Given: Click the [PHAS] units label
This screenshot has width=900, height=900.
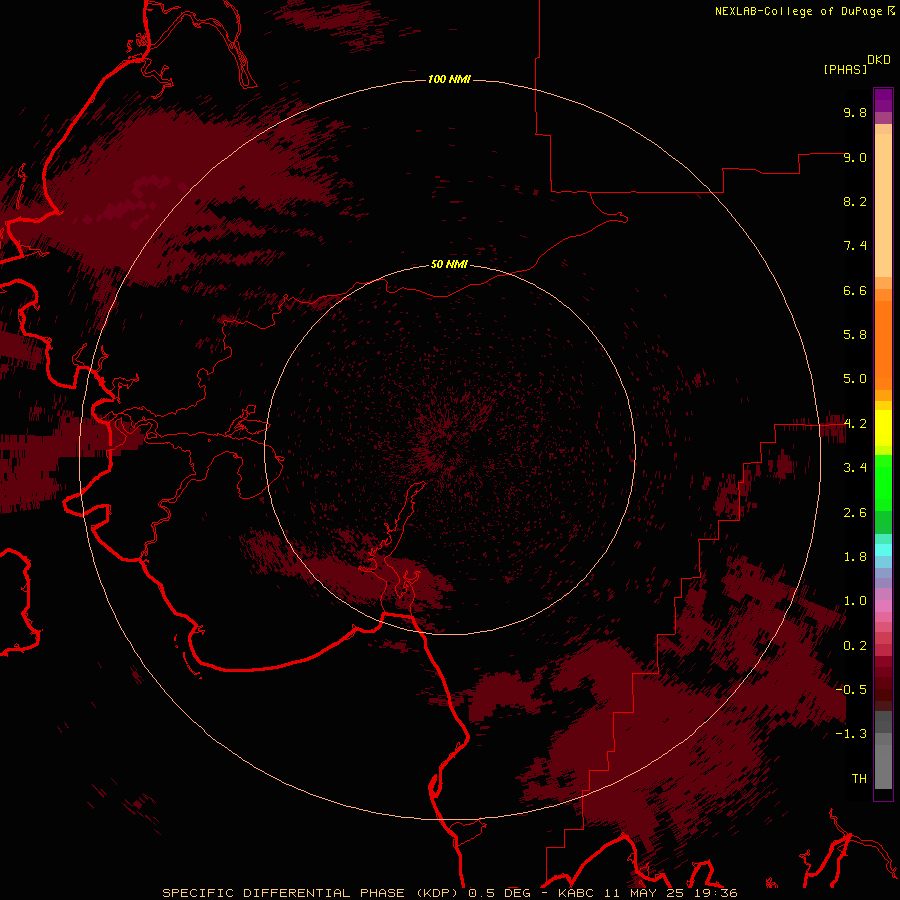Looking at the screenshot, I should tap(845, 69).
